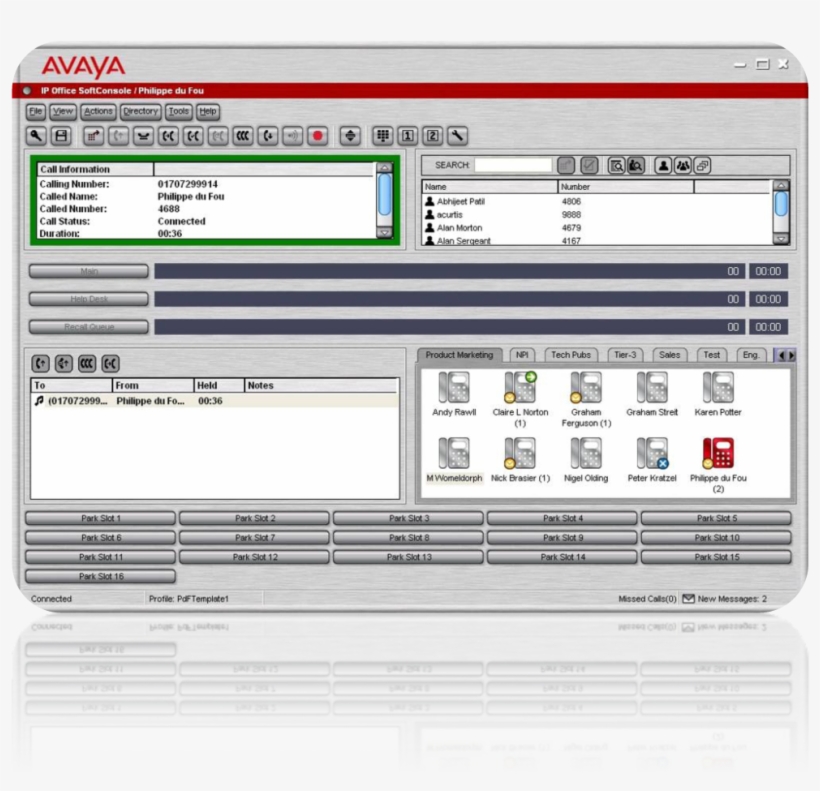The image size is (820, 791).
Task: Toggle the panel expand/collapse toolbar icon
Action: [x=350, y=136]
